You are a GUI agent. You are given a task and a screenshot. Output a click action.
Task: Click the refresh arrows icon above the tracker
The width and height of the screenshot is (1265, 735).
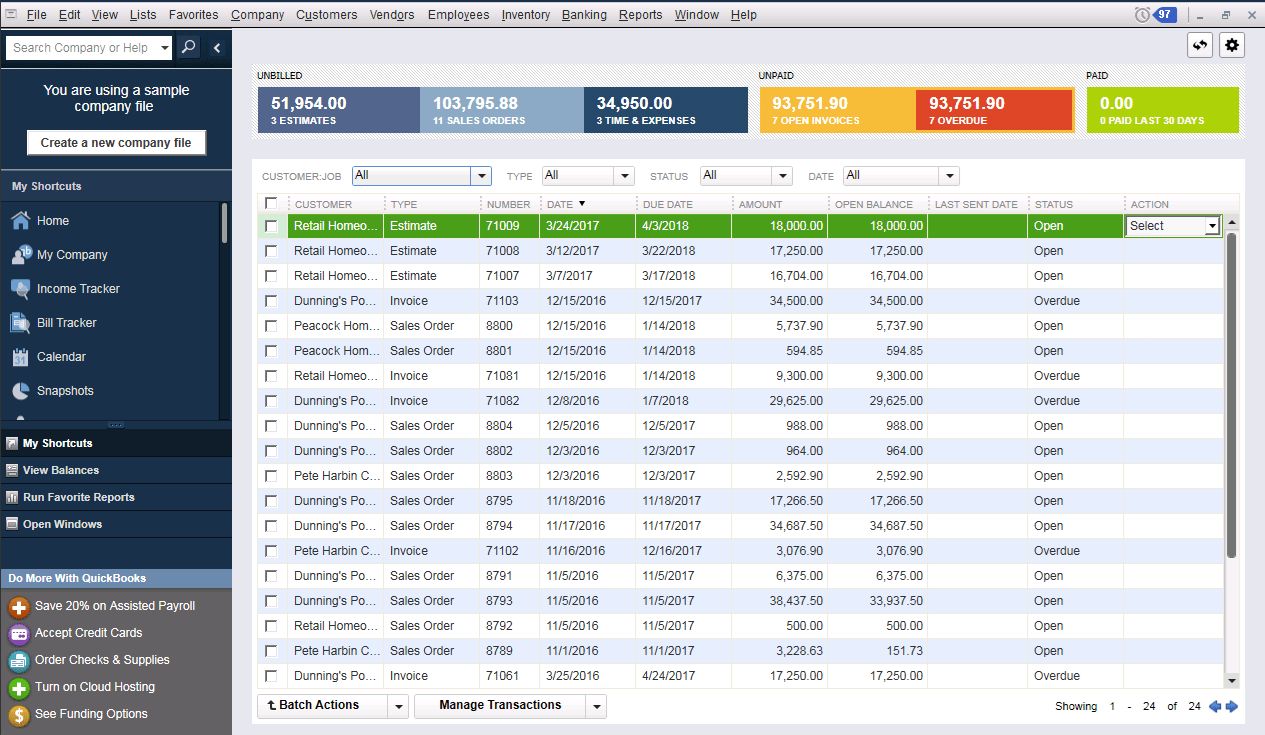point(1199,45)
